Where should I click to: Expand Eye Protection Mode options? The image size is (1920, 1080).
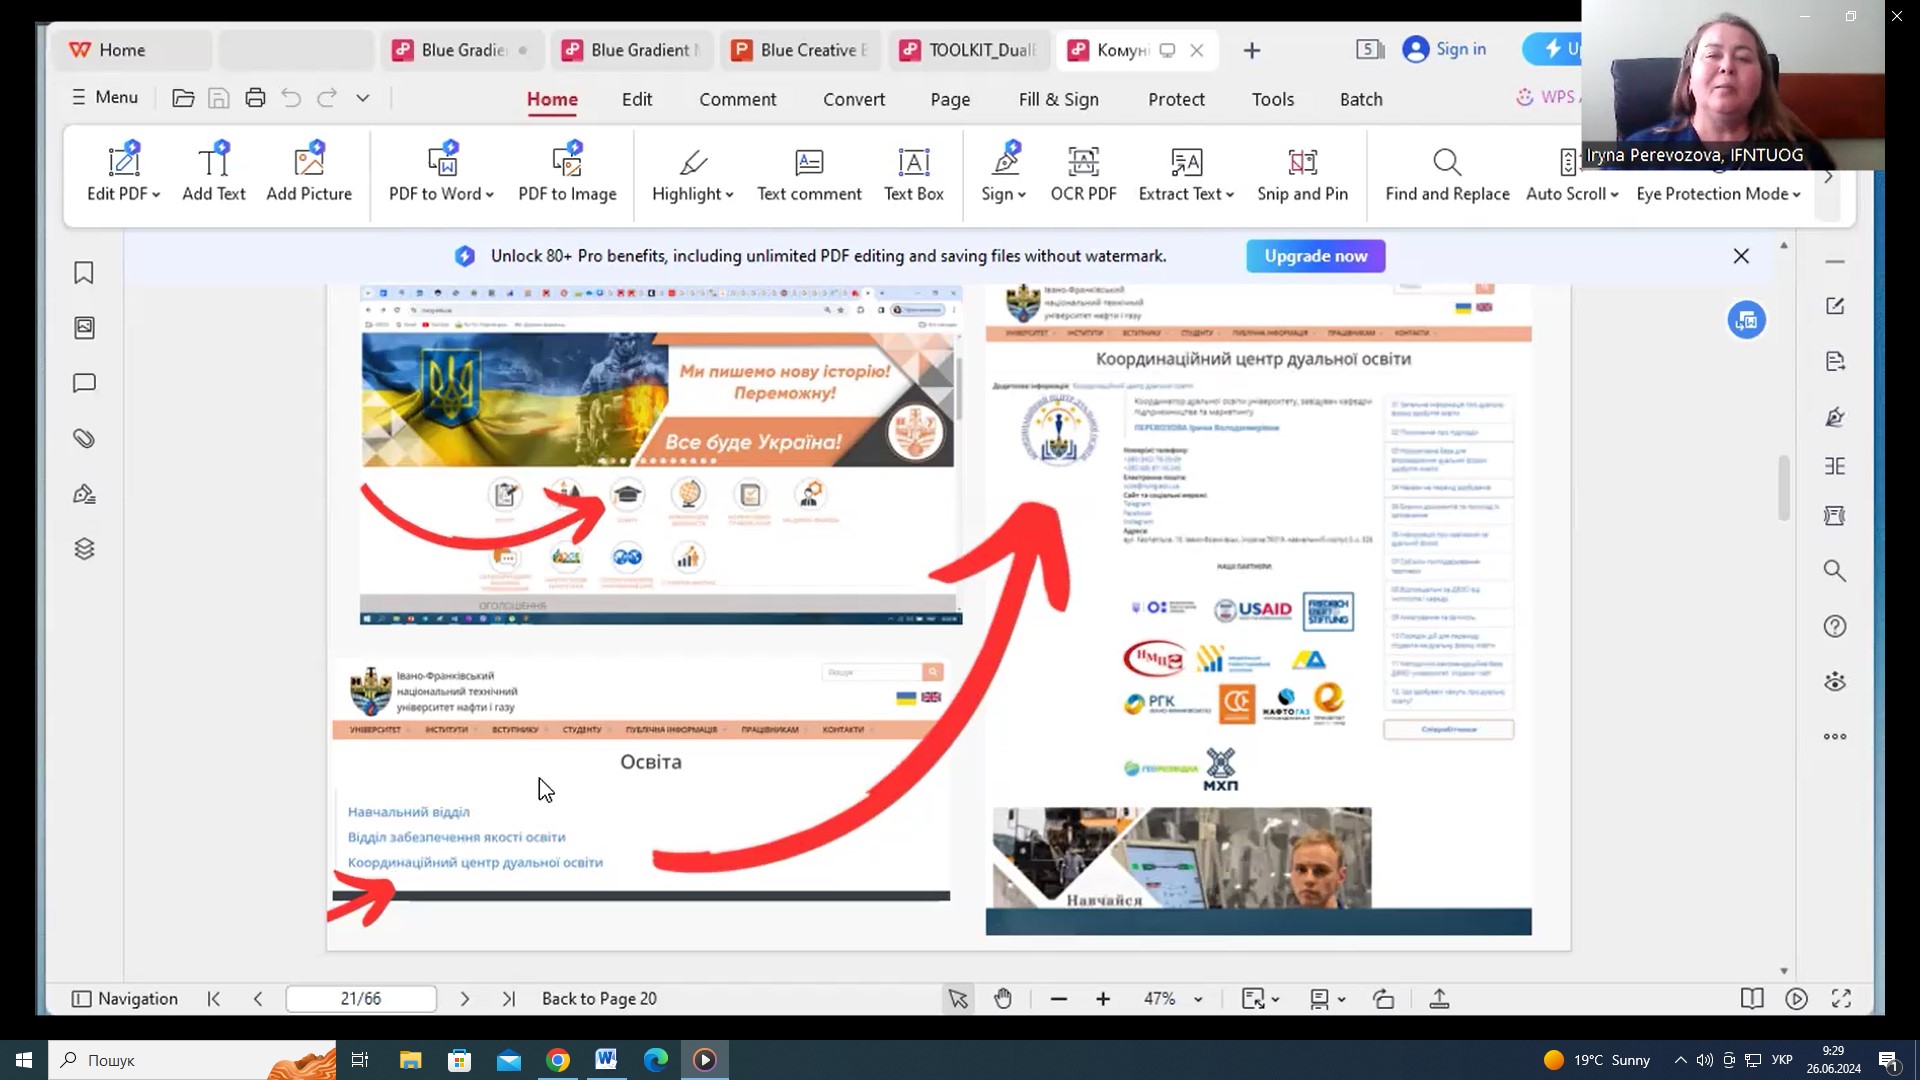point(1797,195)
